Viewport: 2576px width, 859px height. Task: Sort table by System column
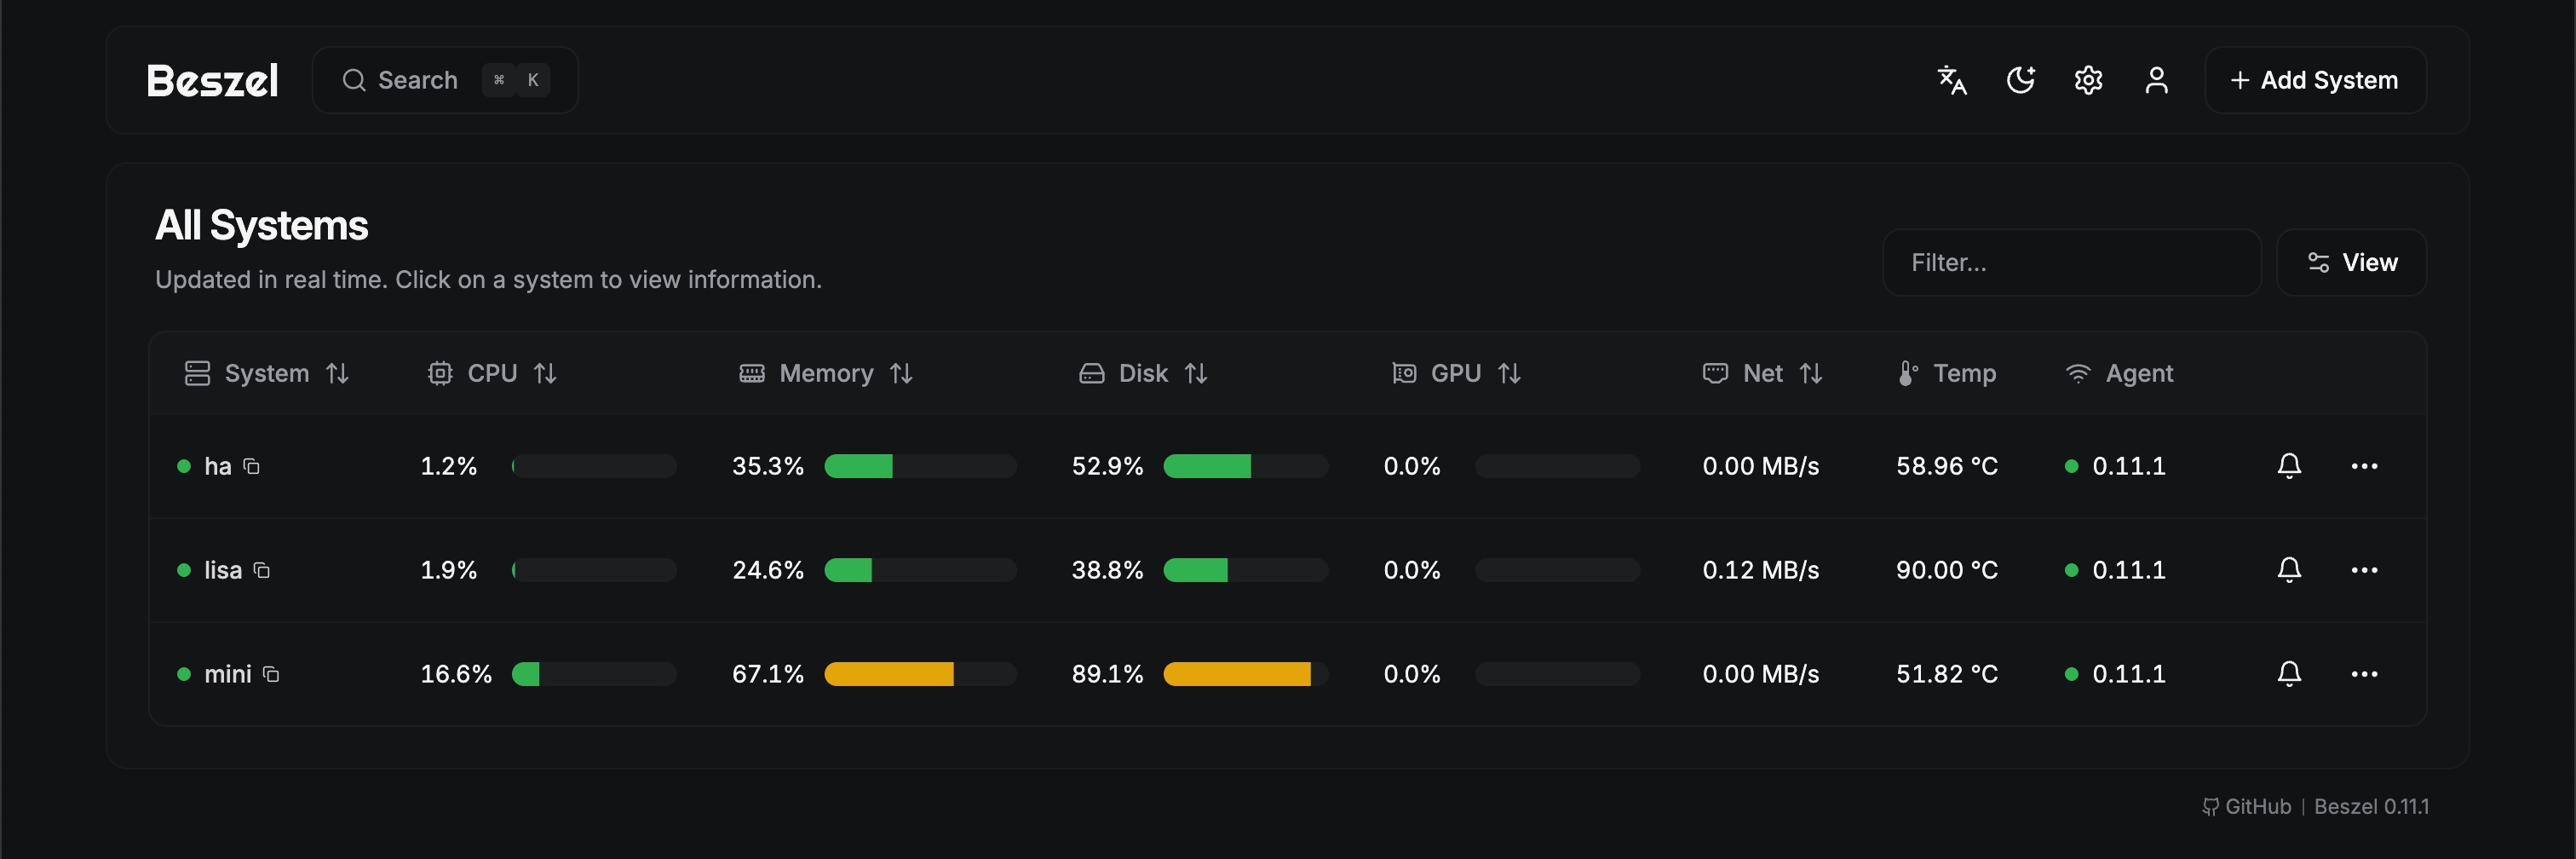pyautogui.click(x=267, y=373)
